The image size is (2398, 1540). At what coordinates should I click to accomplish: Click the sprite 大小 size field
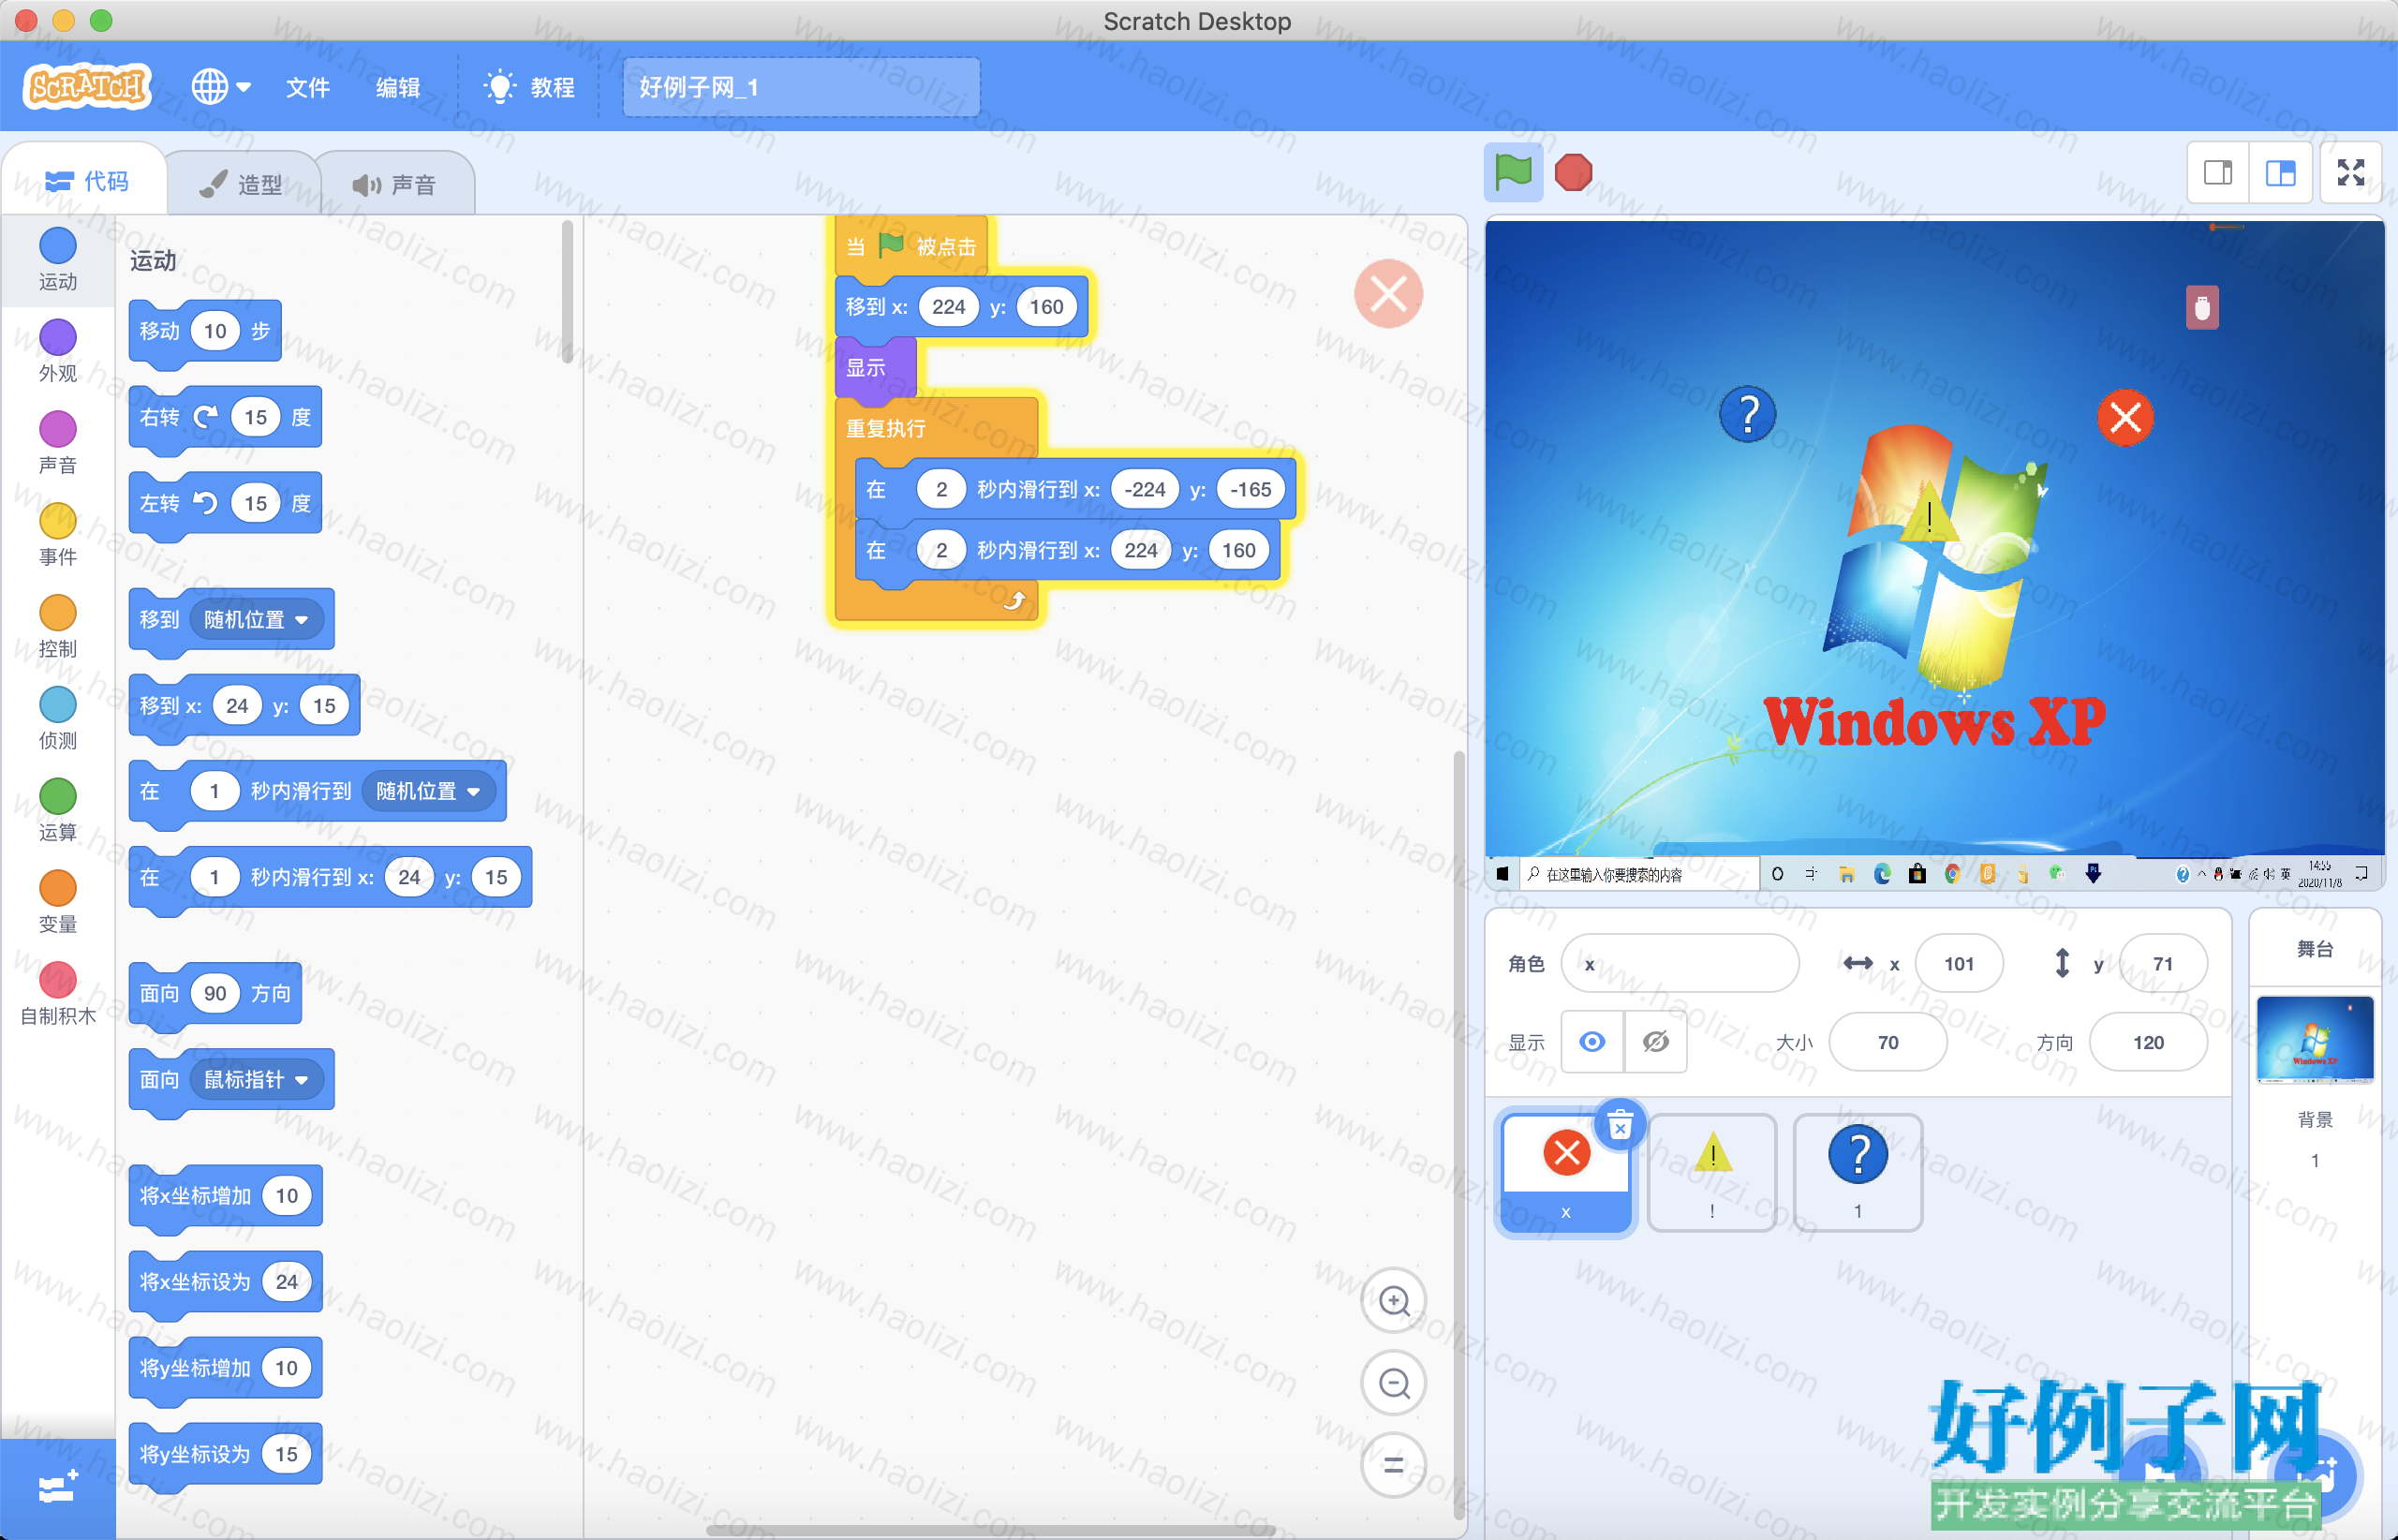click(x=1888, y=1042)
